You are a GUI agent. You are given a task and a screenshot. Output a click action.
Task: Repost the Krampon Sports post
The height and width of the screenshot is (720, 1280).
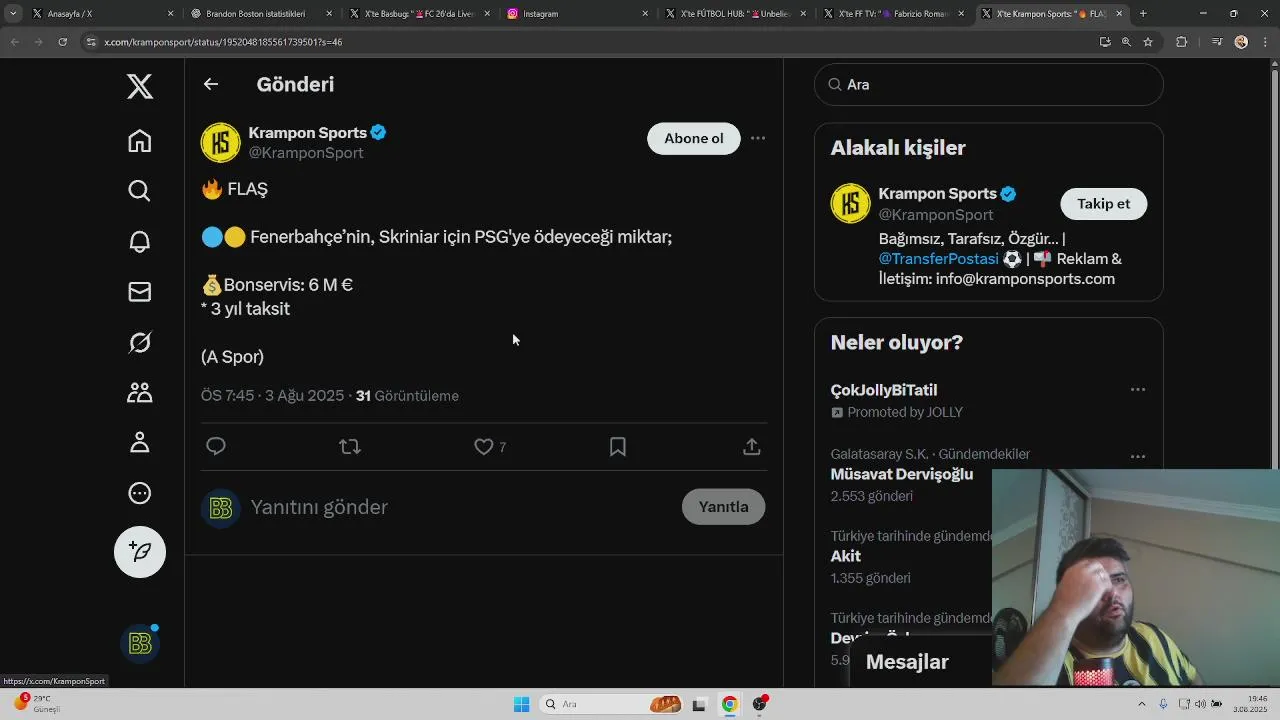(x=350, y=446)
